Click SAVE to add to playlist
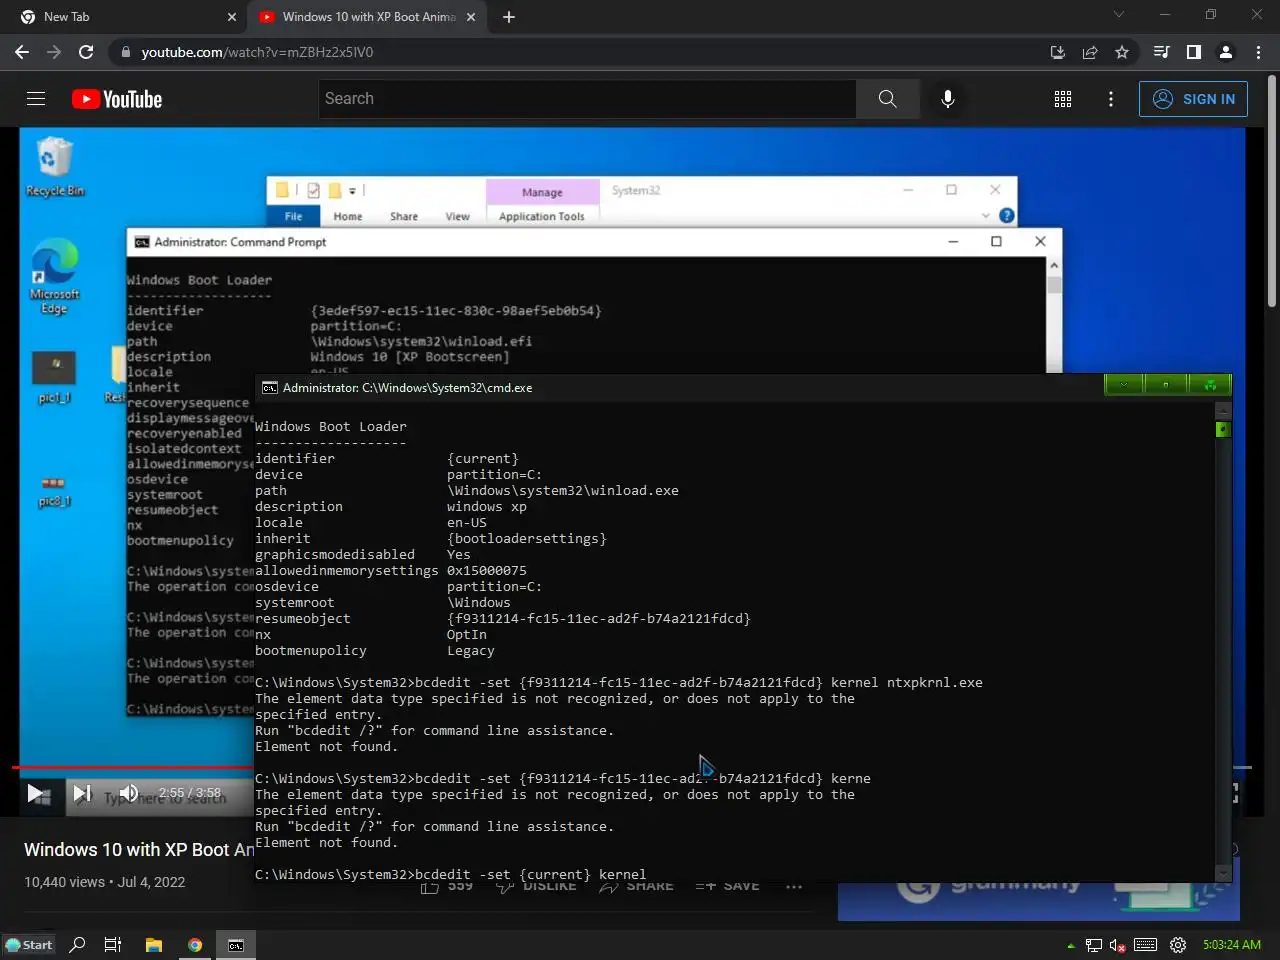1280x960 pixels. click(x=727, y=886)
